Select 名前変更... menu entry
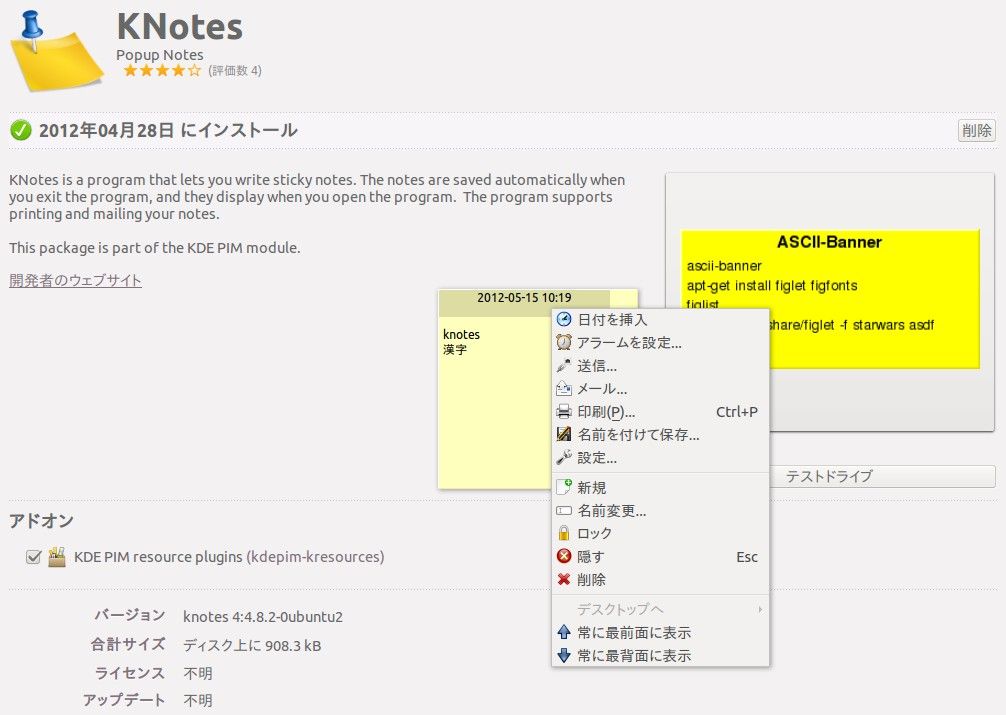Image resolution: width=1006 pixels, height=715 pixels. coord(660,511)
